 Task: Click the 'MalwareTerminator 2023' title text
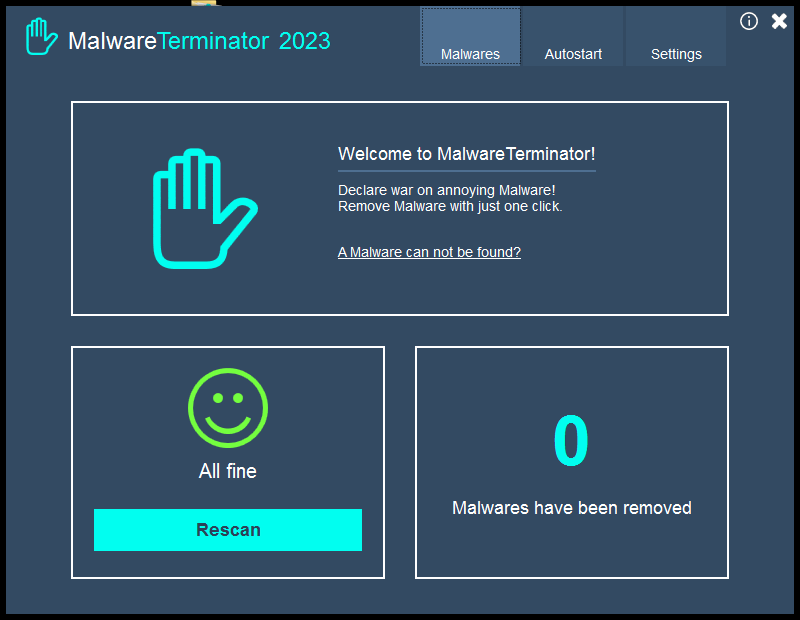[x=199, y=41]
